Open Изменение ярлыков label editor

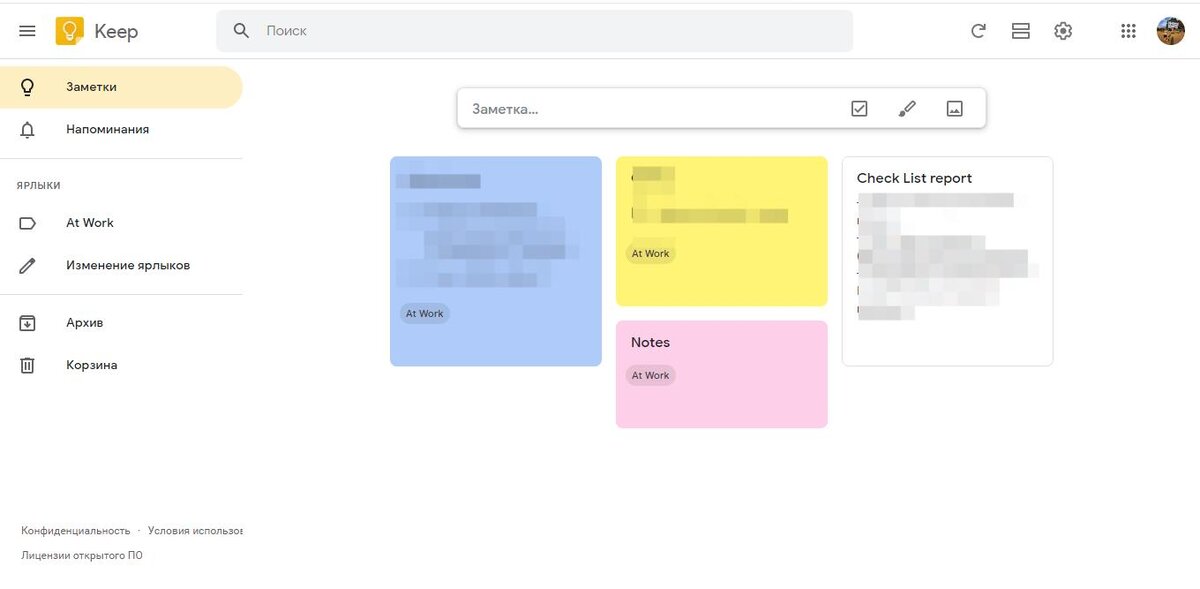coord(121,265)
